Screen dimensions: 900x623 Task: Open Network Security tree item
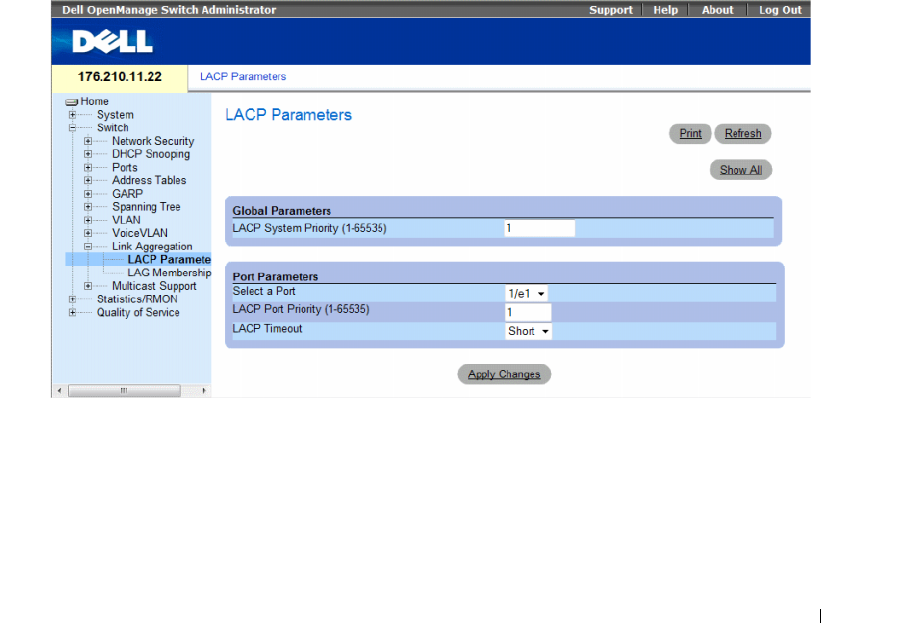click(x=153, y=141)
